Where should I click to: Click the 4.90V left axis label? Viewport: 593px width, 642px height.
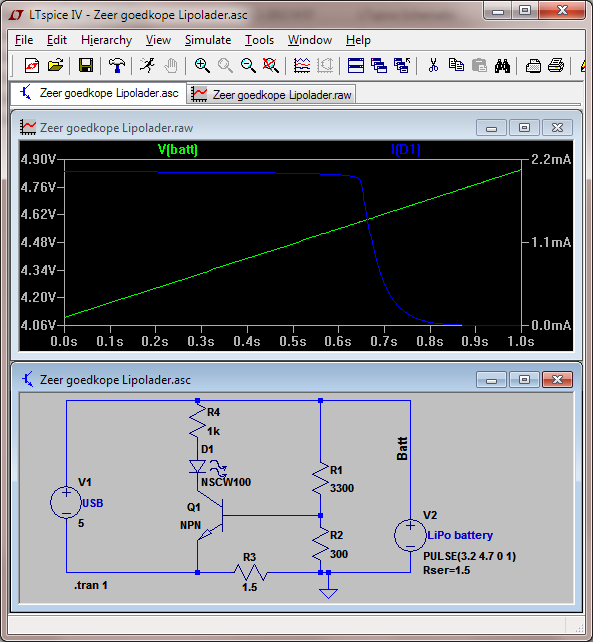tap(38, 159)
